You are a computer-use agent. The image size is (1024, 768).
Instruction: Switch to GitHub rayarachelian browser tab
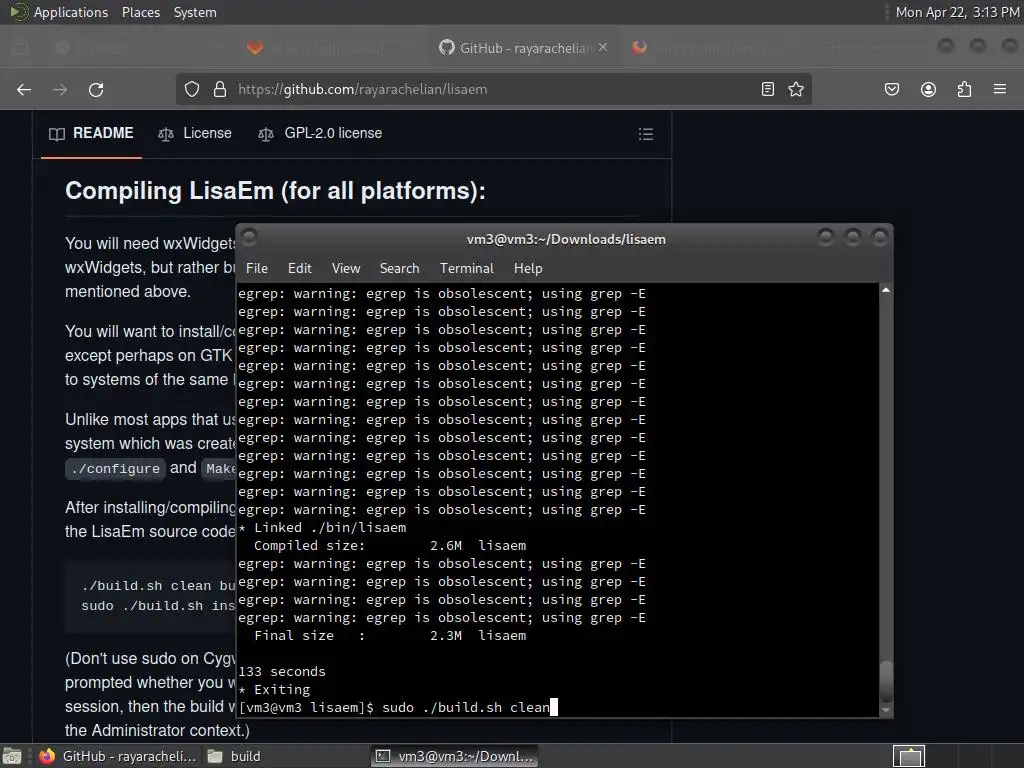[x=524, y=48]
